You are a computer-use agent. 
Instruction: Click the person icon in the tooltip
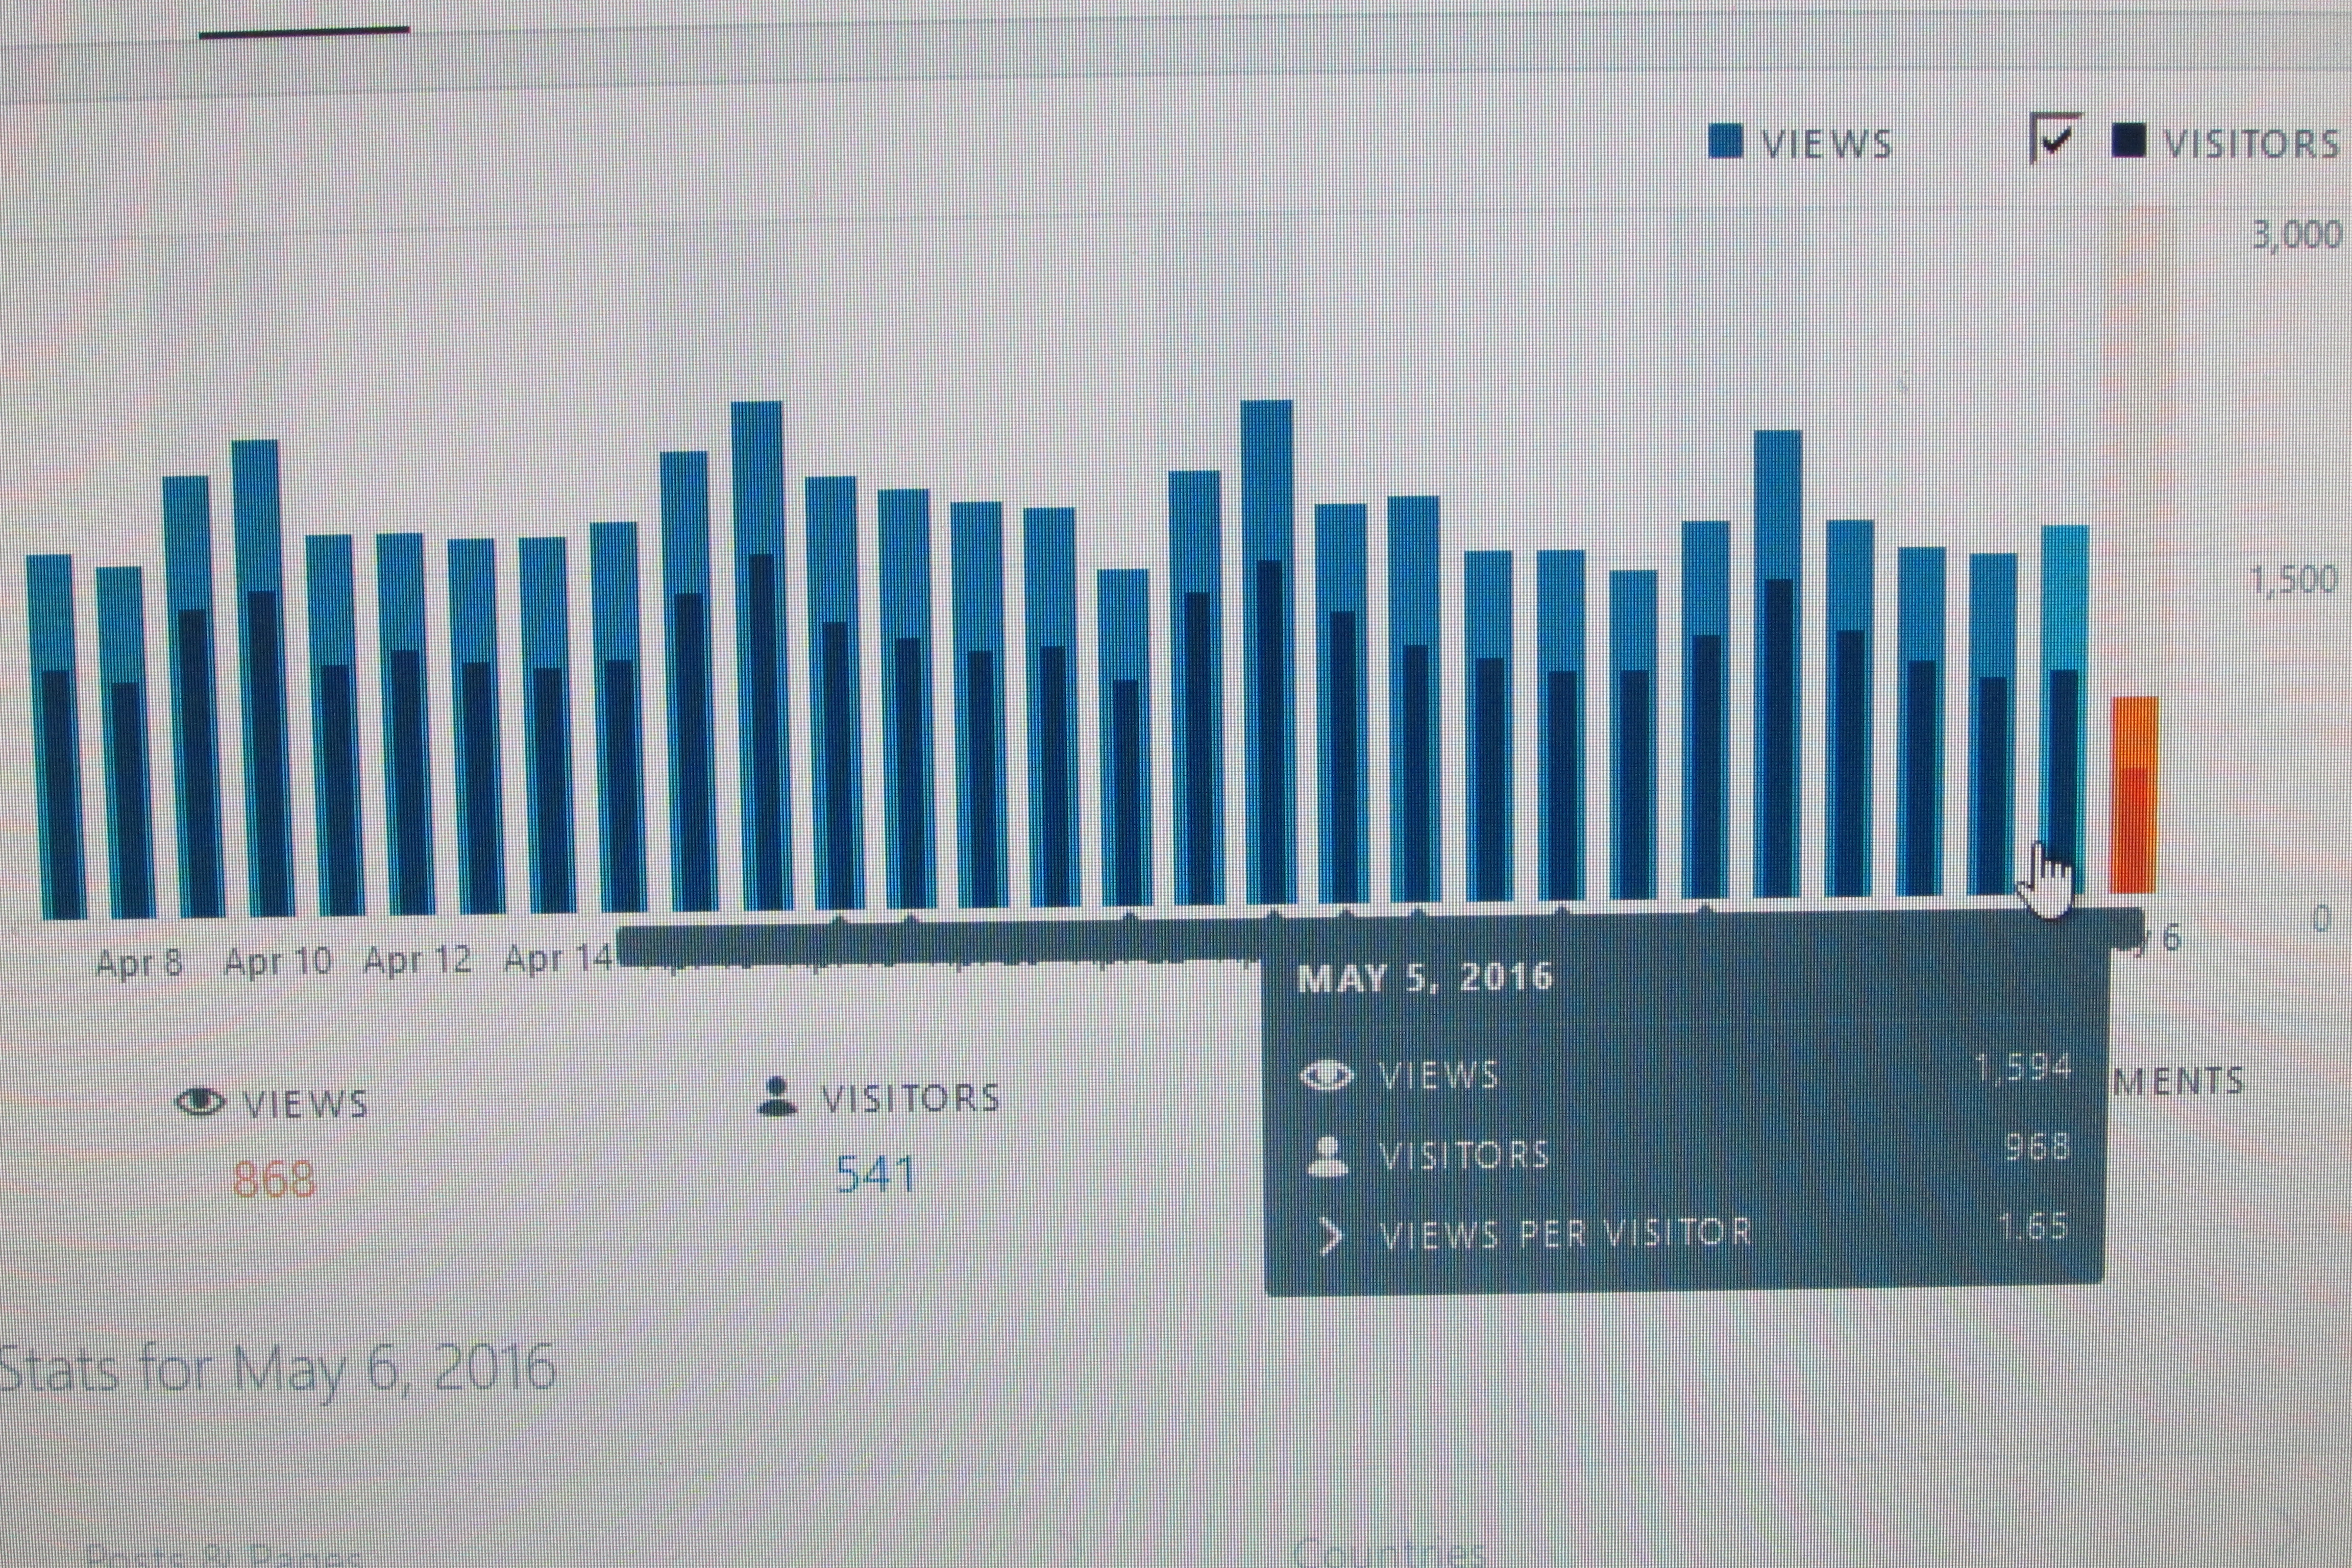click(x=1328, y=1156)
